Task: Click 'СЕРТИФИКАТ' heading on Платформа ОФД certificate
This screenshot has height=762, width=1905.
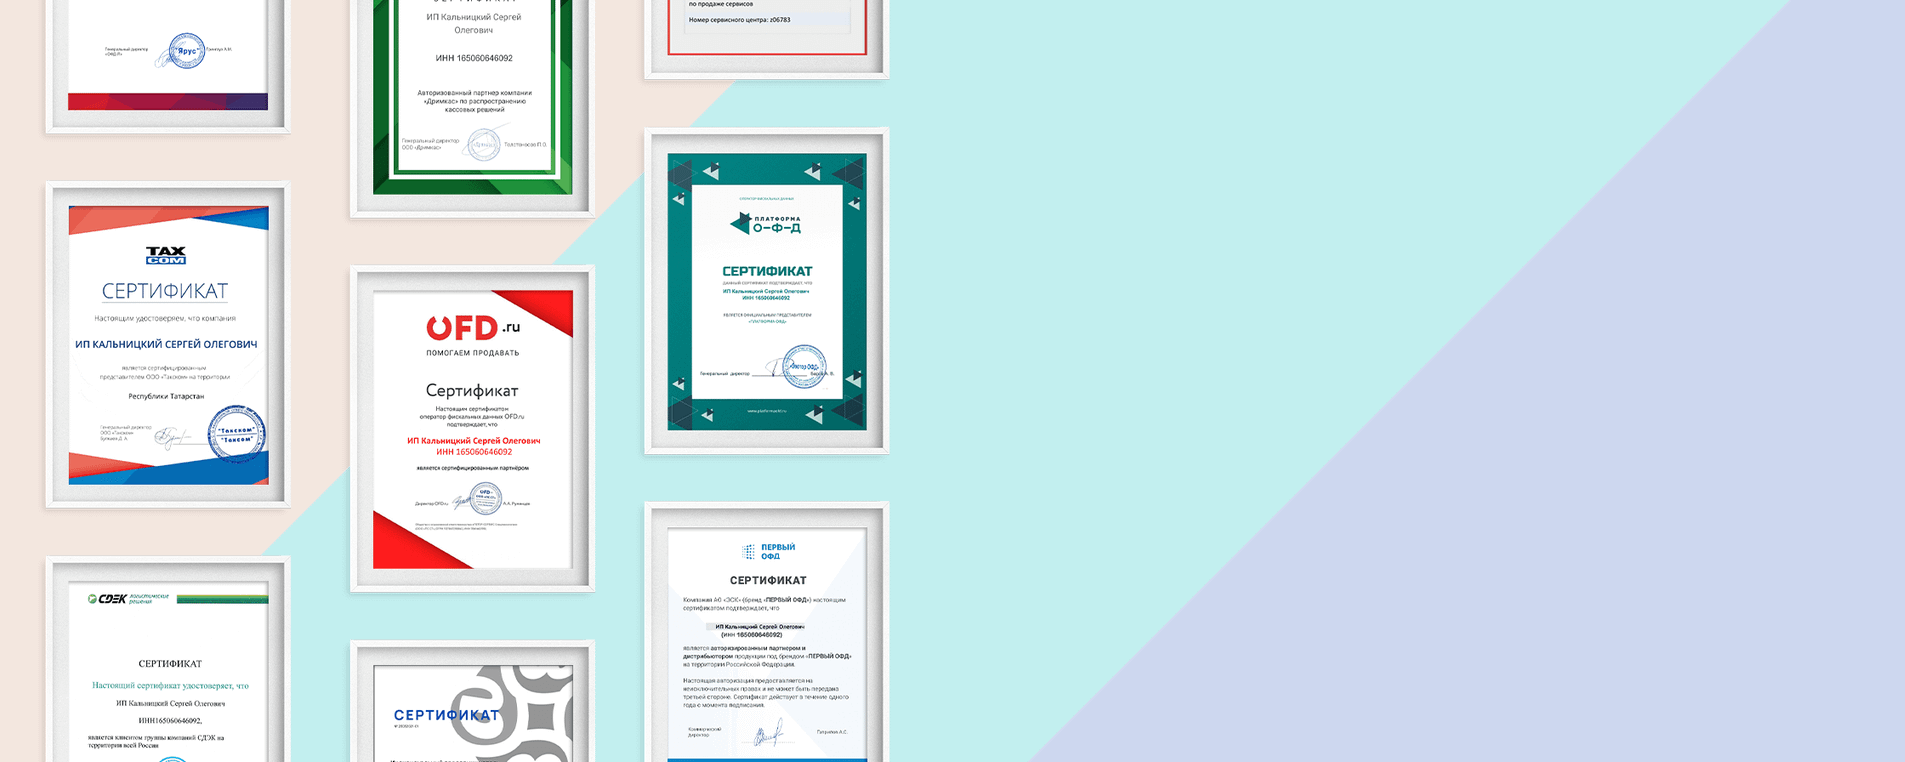Action: pos(767,271)
